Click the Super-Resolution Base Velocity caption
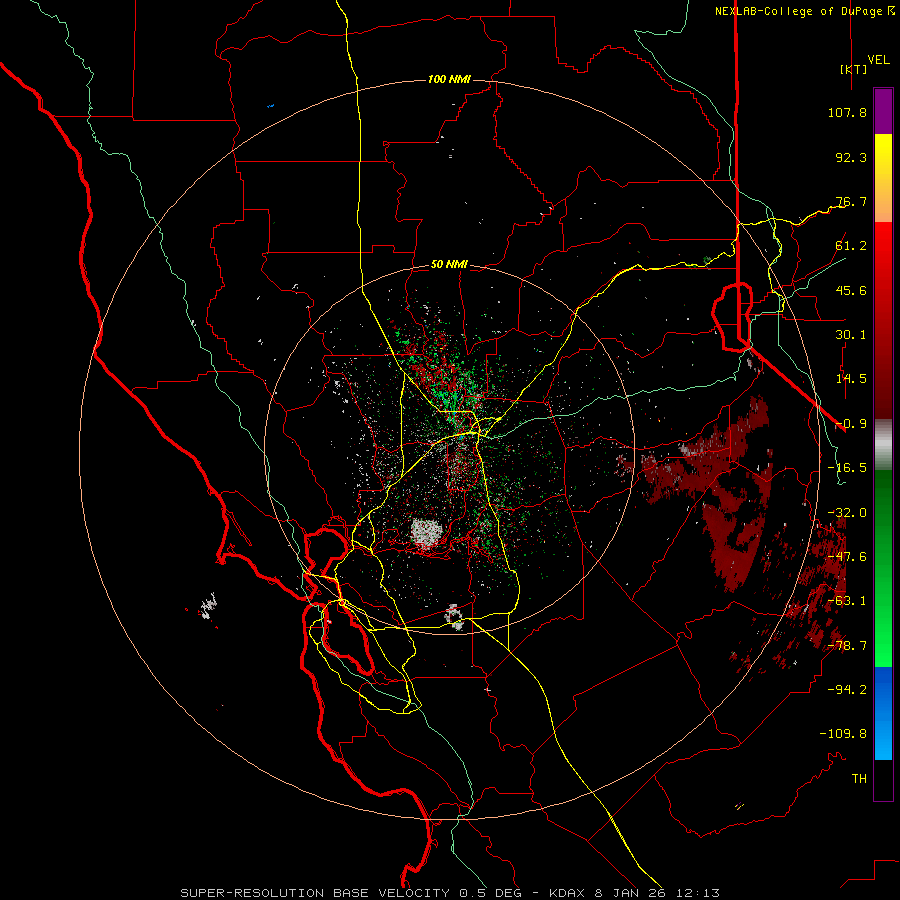 coord(449,893)
